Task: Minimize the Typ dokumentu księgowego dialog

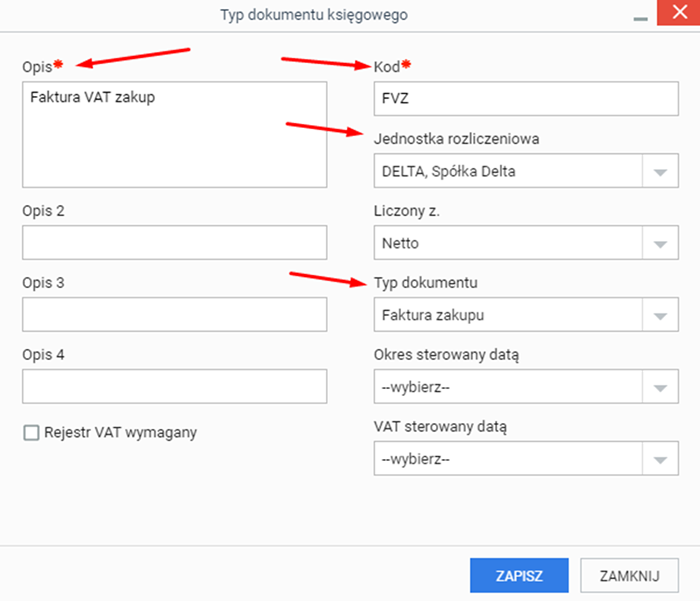Action: click(640, 18)
